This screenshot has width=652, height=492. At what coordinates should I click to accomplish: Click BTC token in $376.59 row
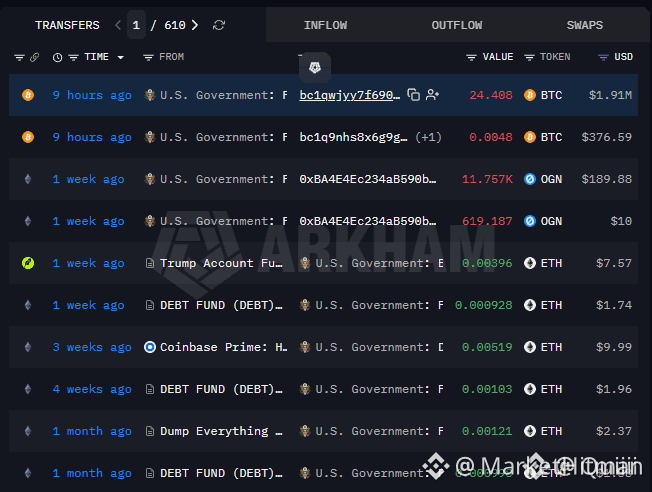click(x=543, y=137)
